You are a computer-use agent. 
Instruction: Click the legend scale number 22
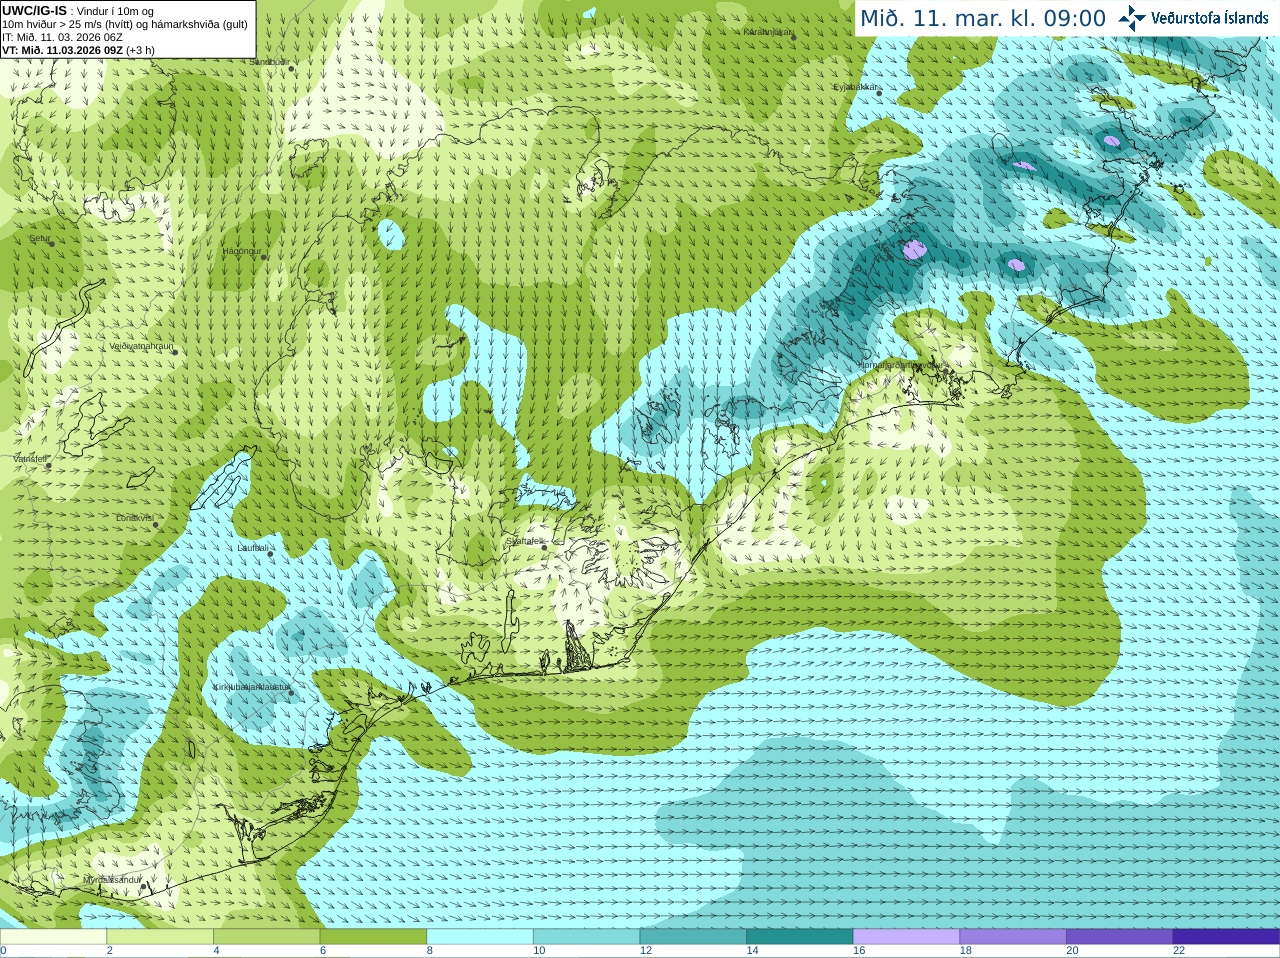(1179, 951)
